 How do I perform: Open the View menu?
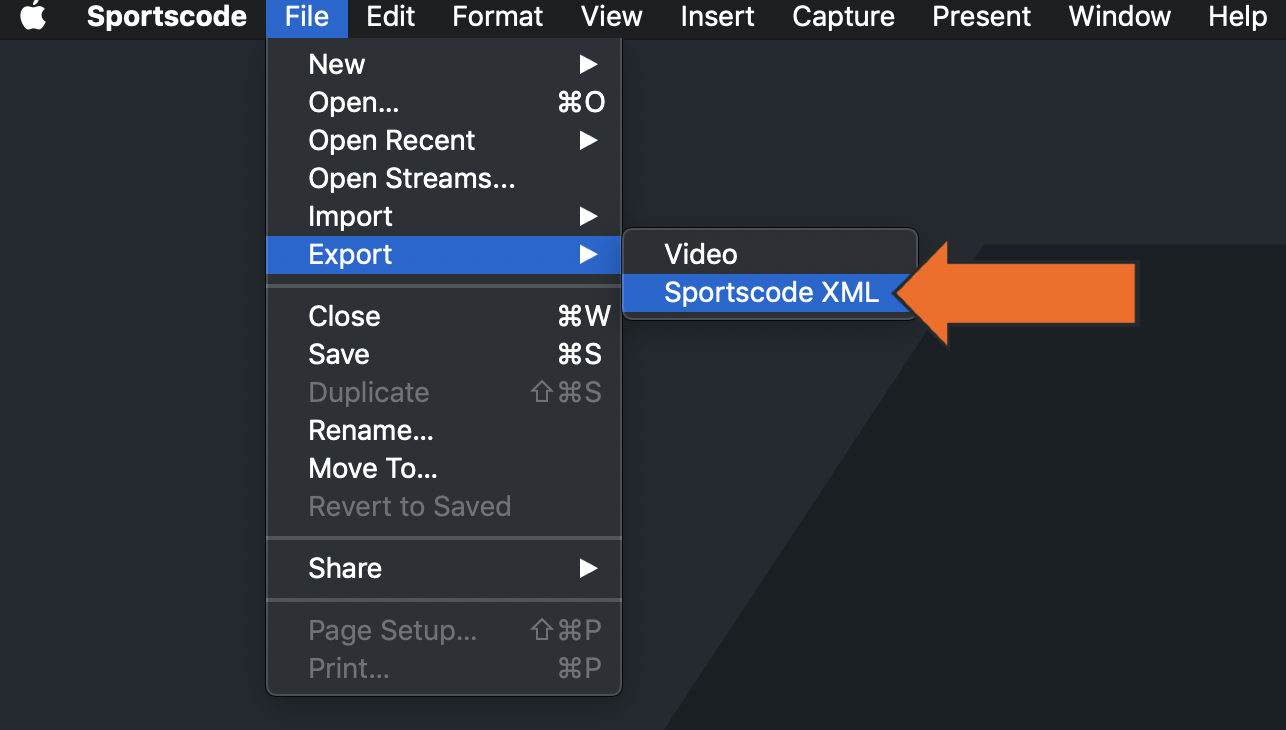coord(611,16)
